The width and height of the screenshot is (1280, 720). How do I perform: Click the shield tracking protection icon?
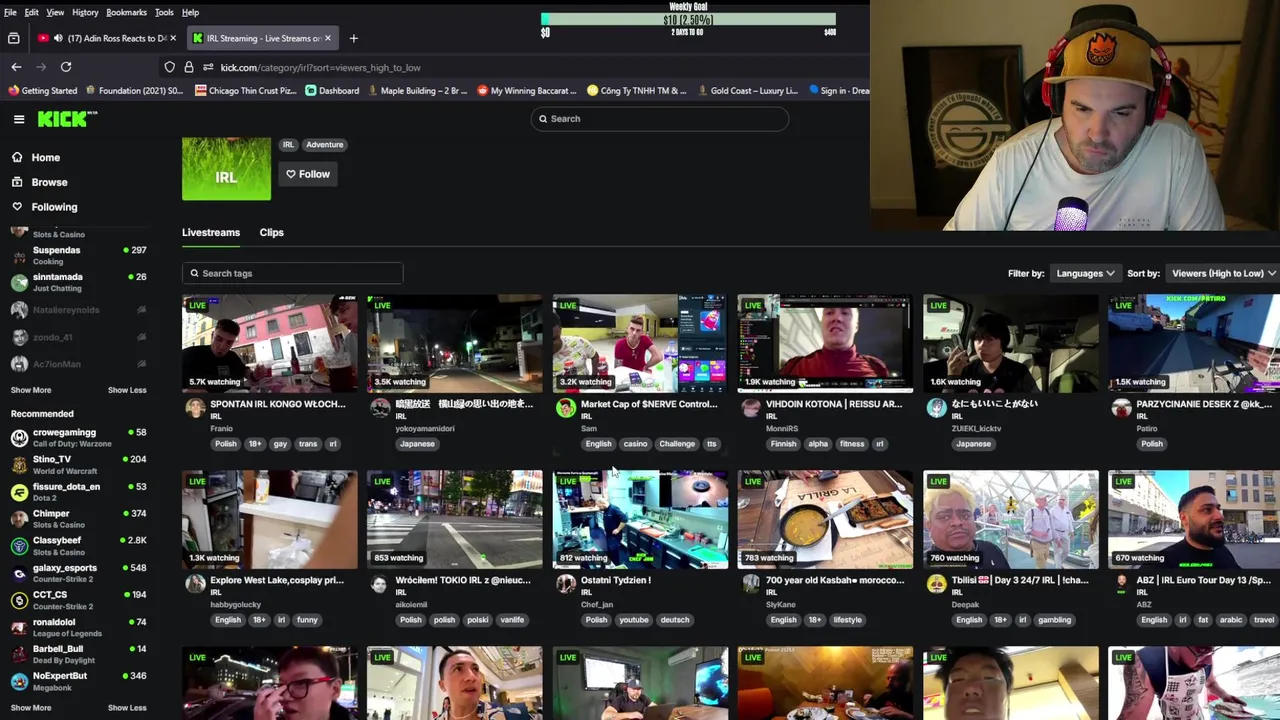170,67
